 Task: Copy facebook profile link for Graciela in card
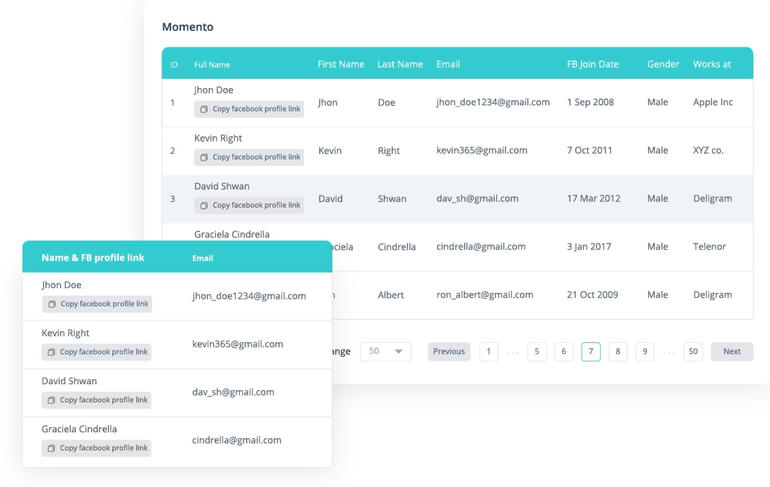(x=97, y=448)
